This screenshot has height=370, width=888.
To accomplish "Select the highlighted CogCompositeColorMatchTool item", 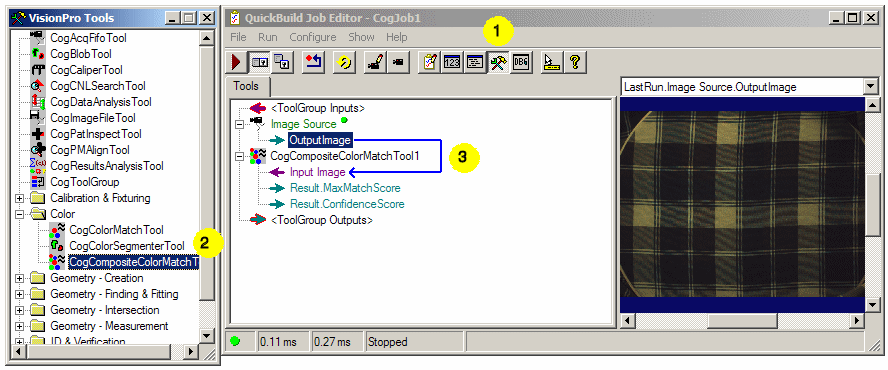I will click(x=133, y=262).
